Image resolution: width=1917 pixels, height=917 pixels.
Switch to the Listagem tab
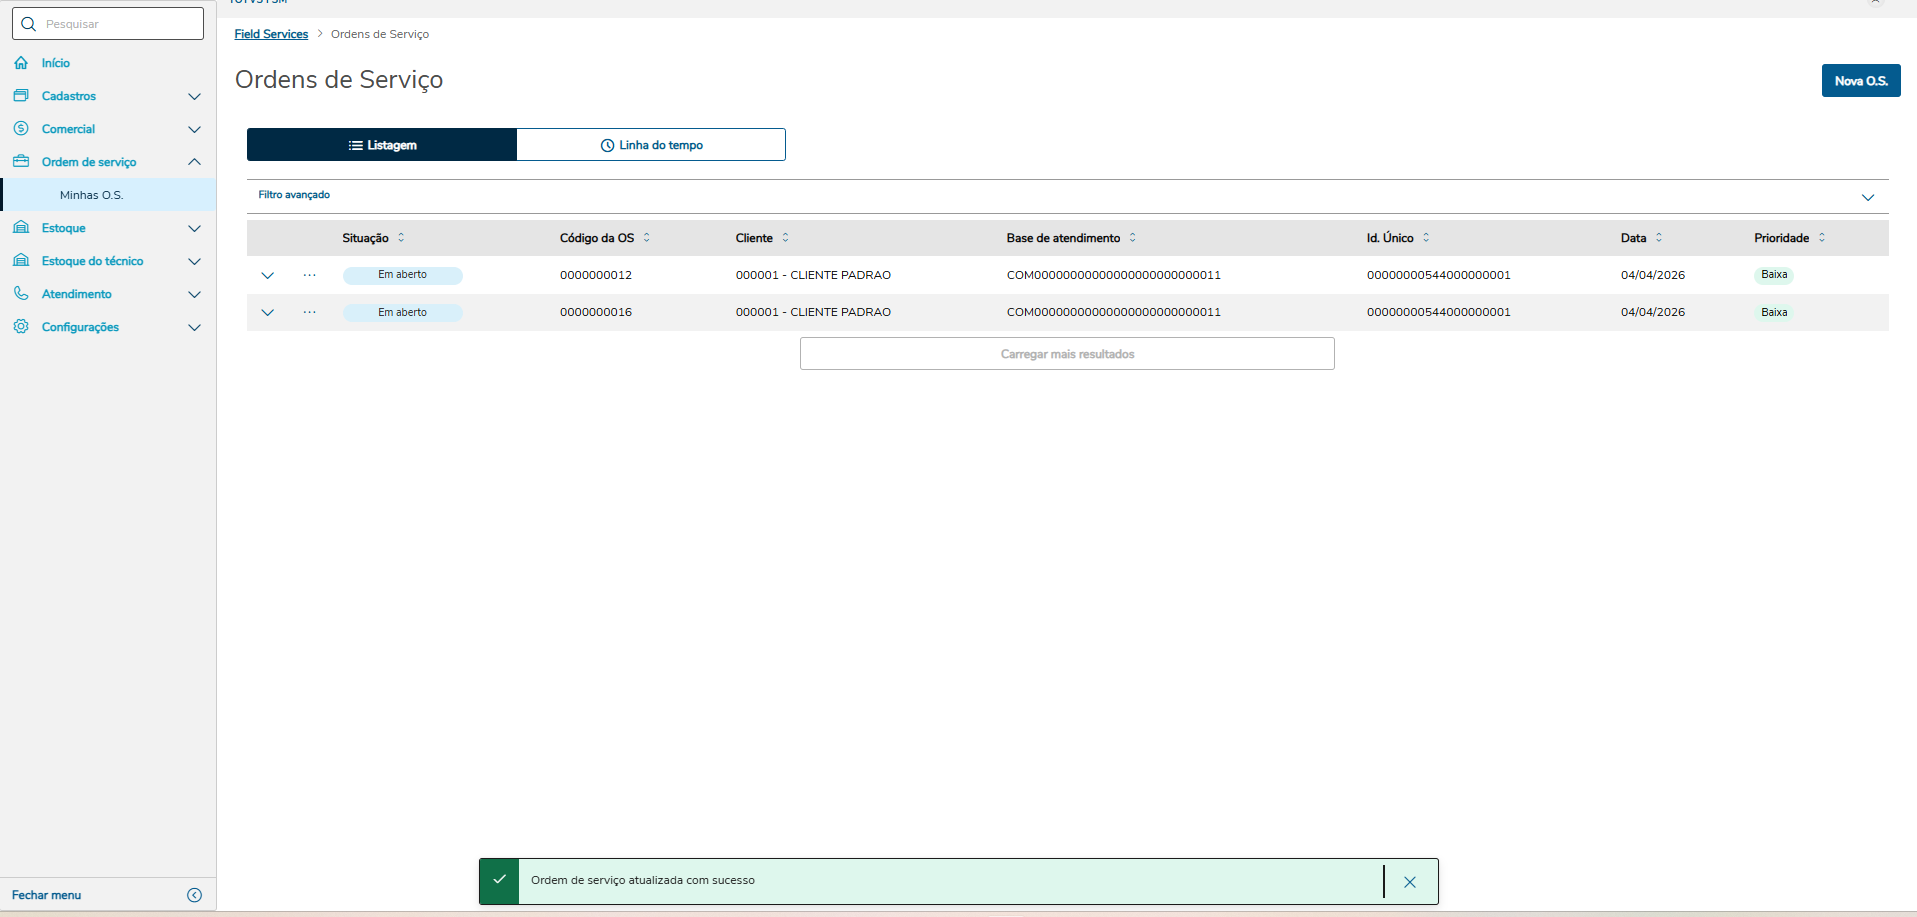pos(382,145)
